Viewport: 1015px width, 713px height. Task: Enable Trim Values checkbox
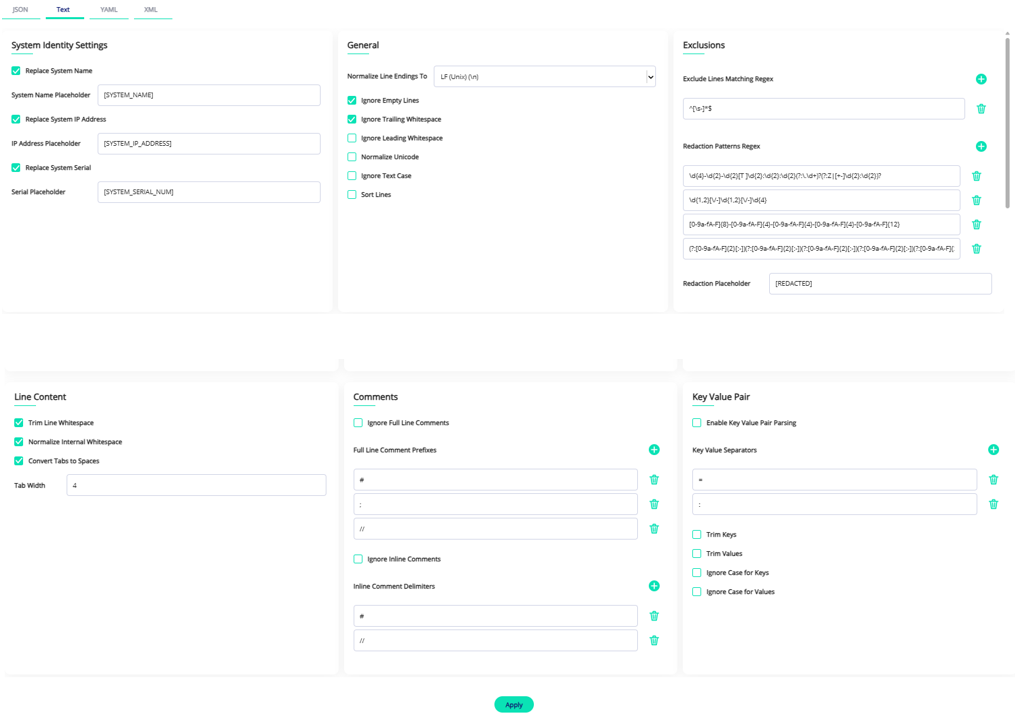pyautogui.click(x=697, y=554)
